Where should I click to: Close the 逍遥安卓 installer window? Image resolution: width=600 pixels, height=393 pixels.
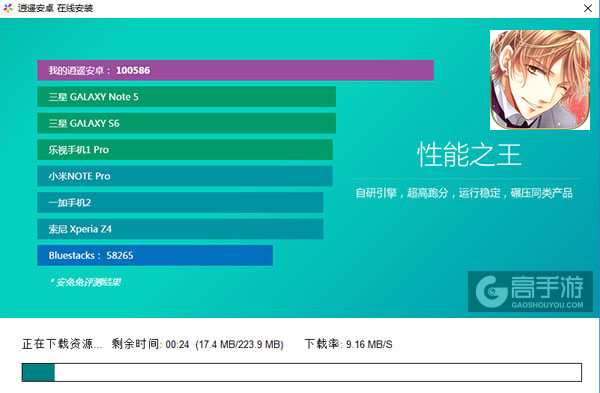(x=588, y=8)
